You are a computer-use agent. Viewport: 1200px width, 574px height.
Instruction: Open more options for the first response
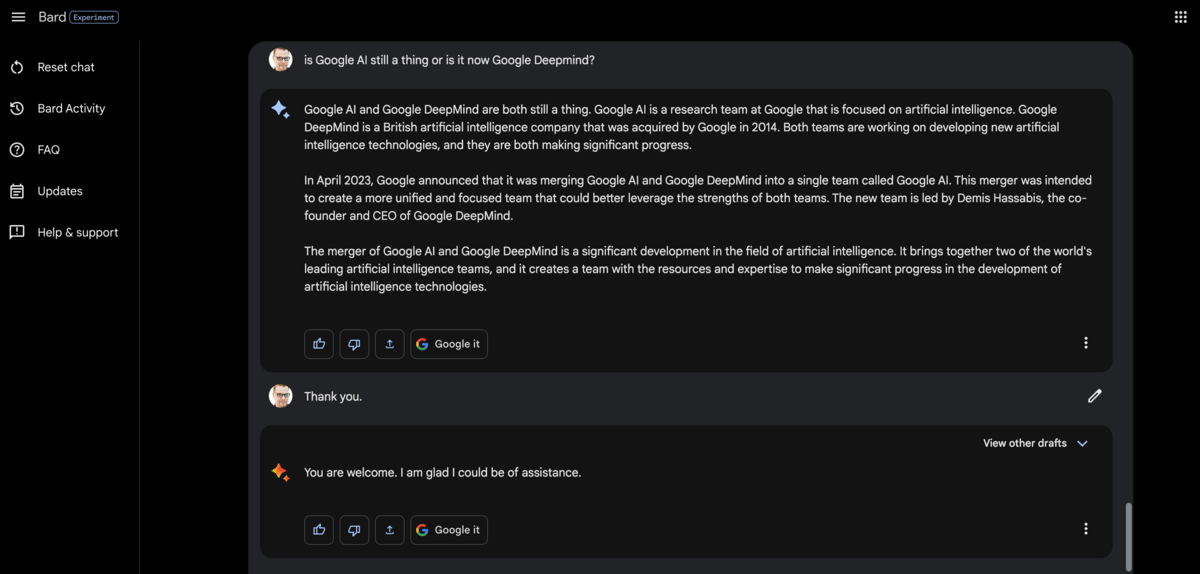tap(1086, 343)
